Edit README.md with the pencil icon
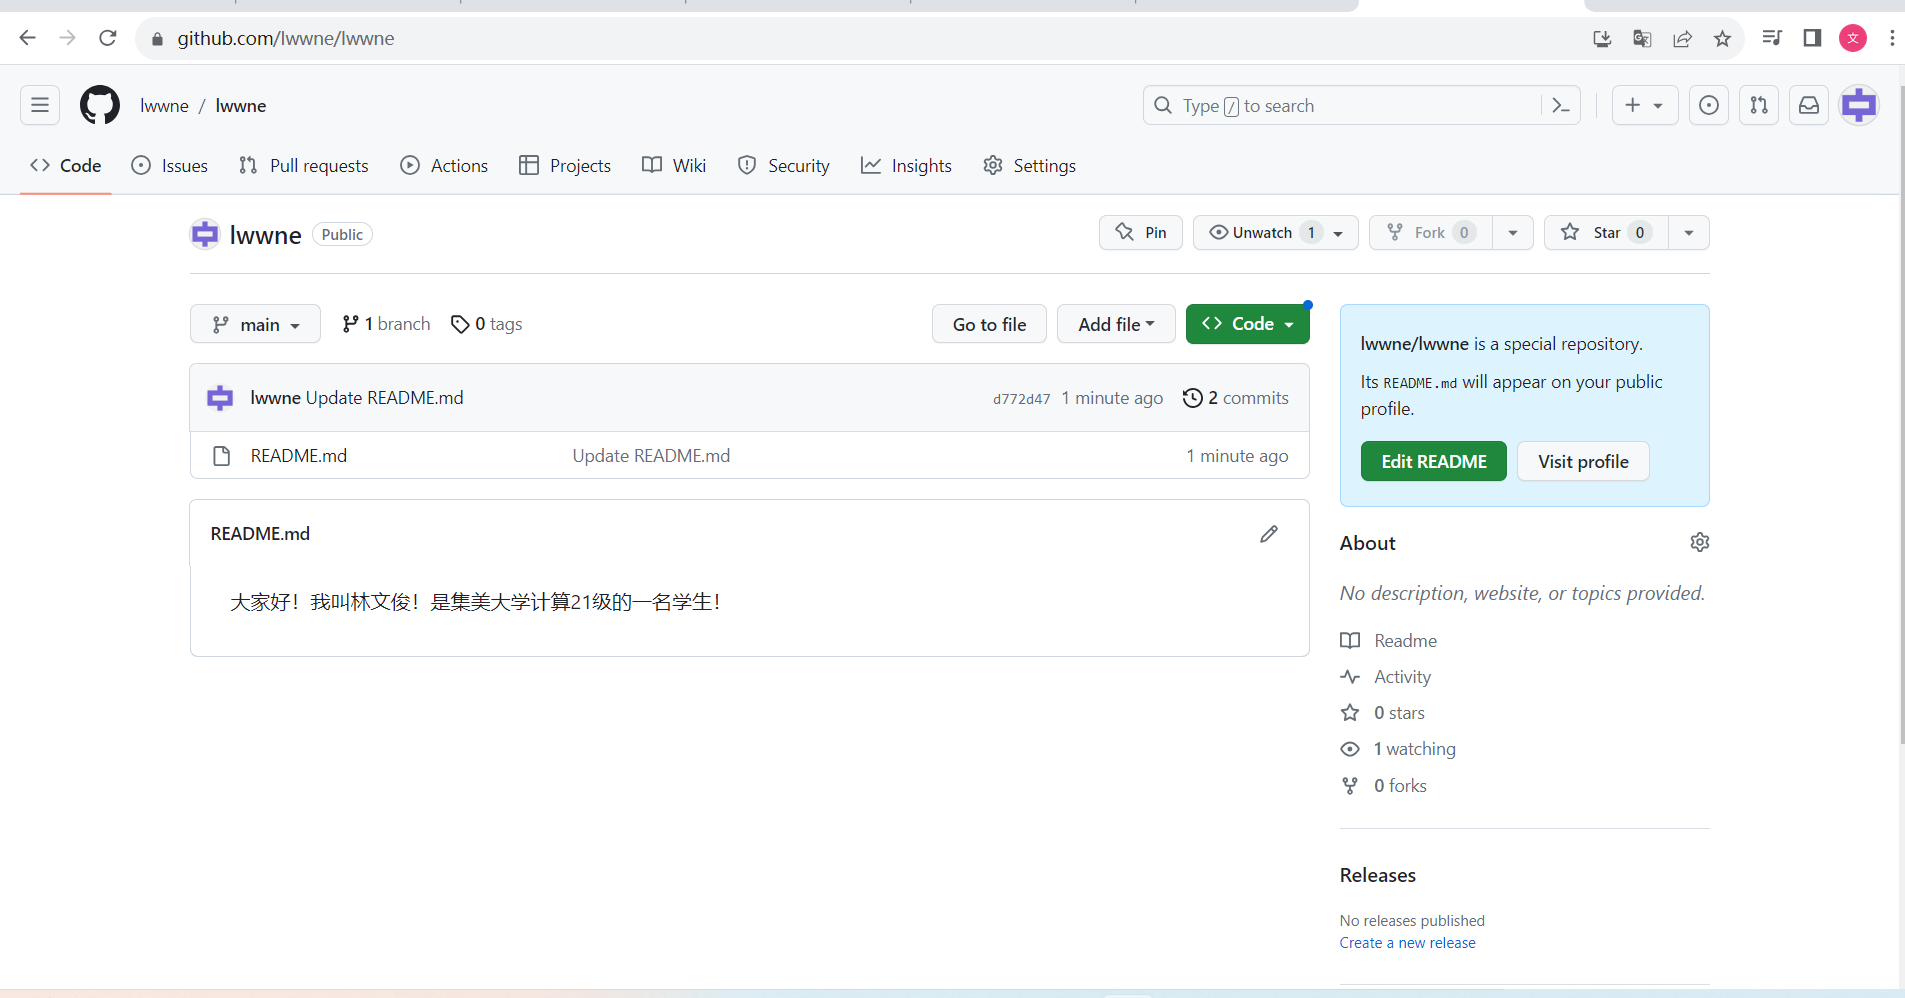The height and width of the screenshot is (998, 1905). 1269,534
